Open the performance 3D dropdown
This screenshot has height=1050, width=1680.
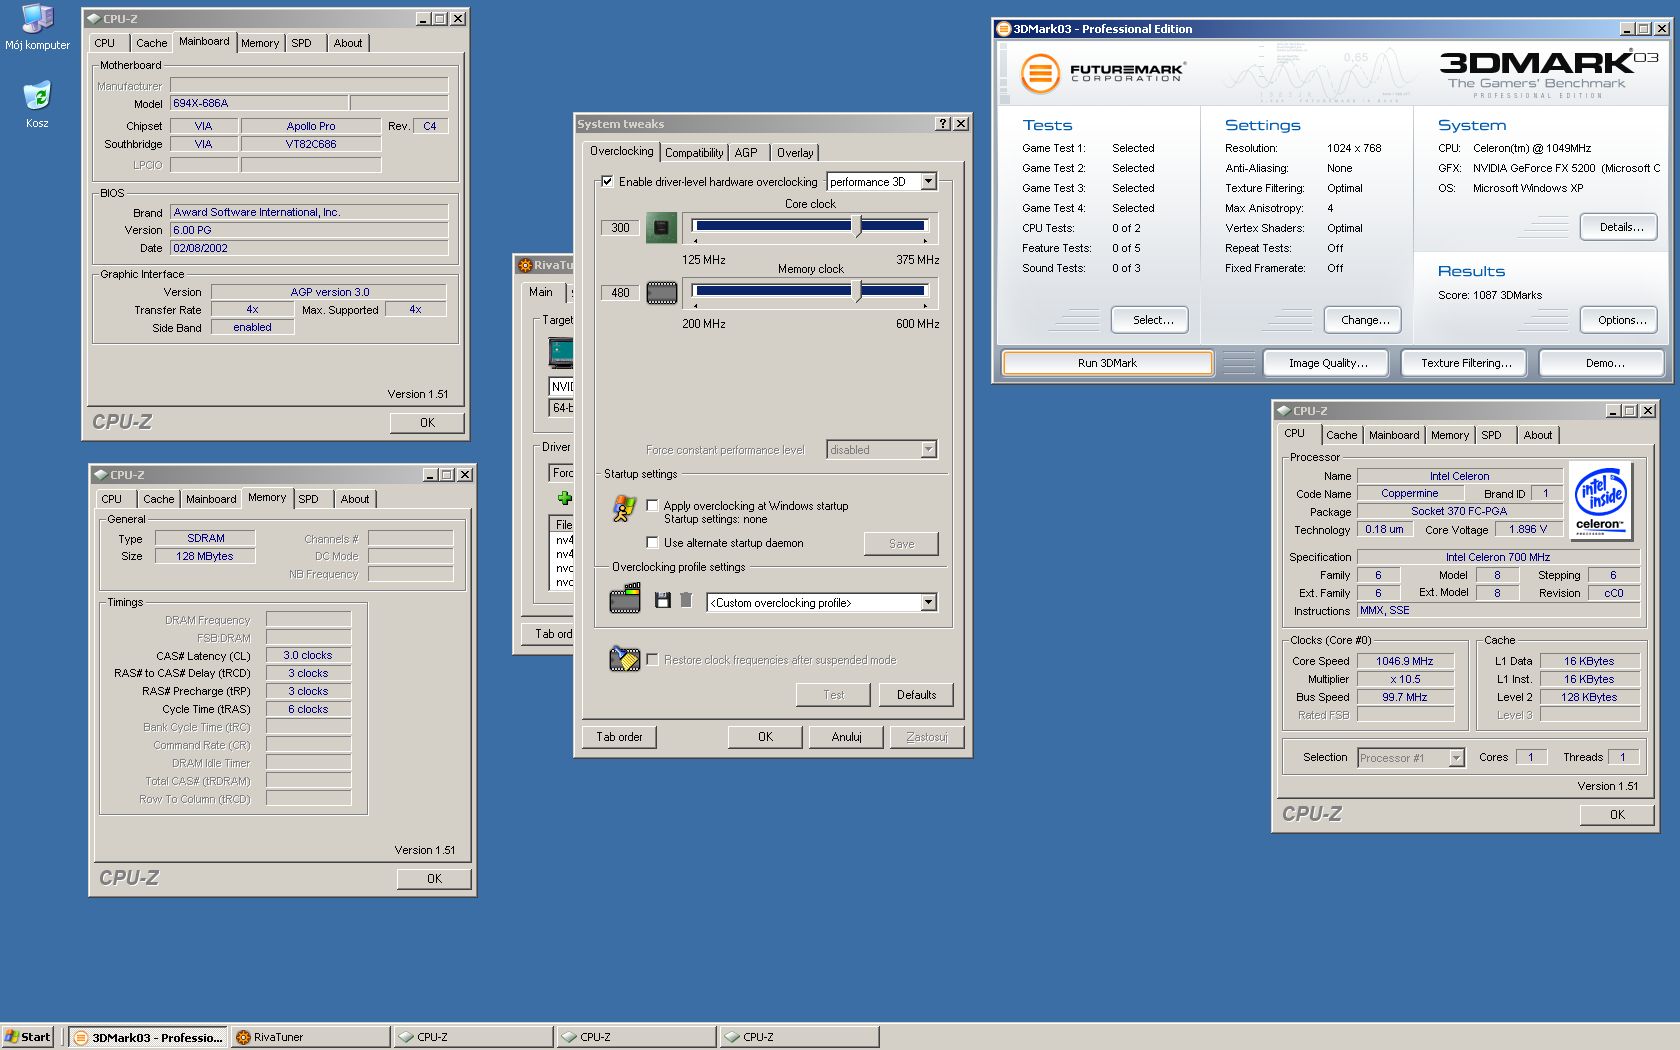pyautogui.click(x=929, y=182)
